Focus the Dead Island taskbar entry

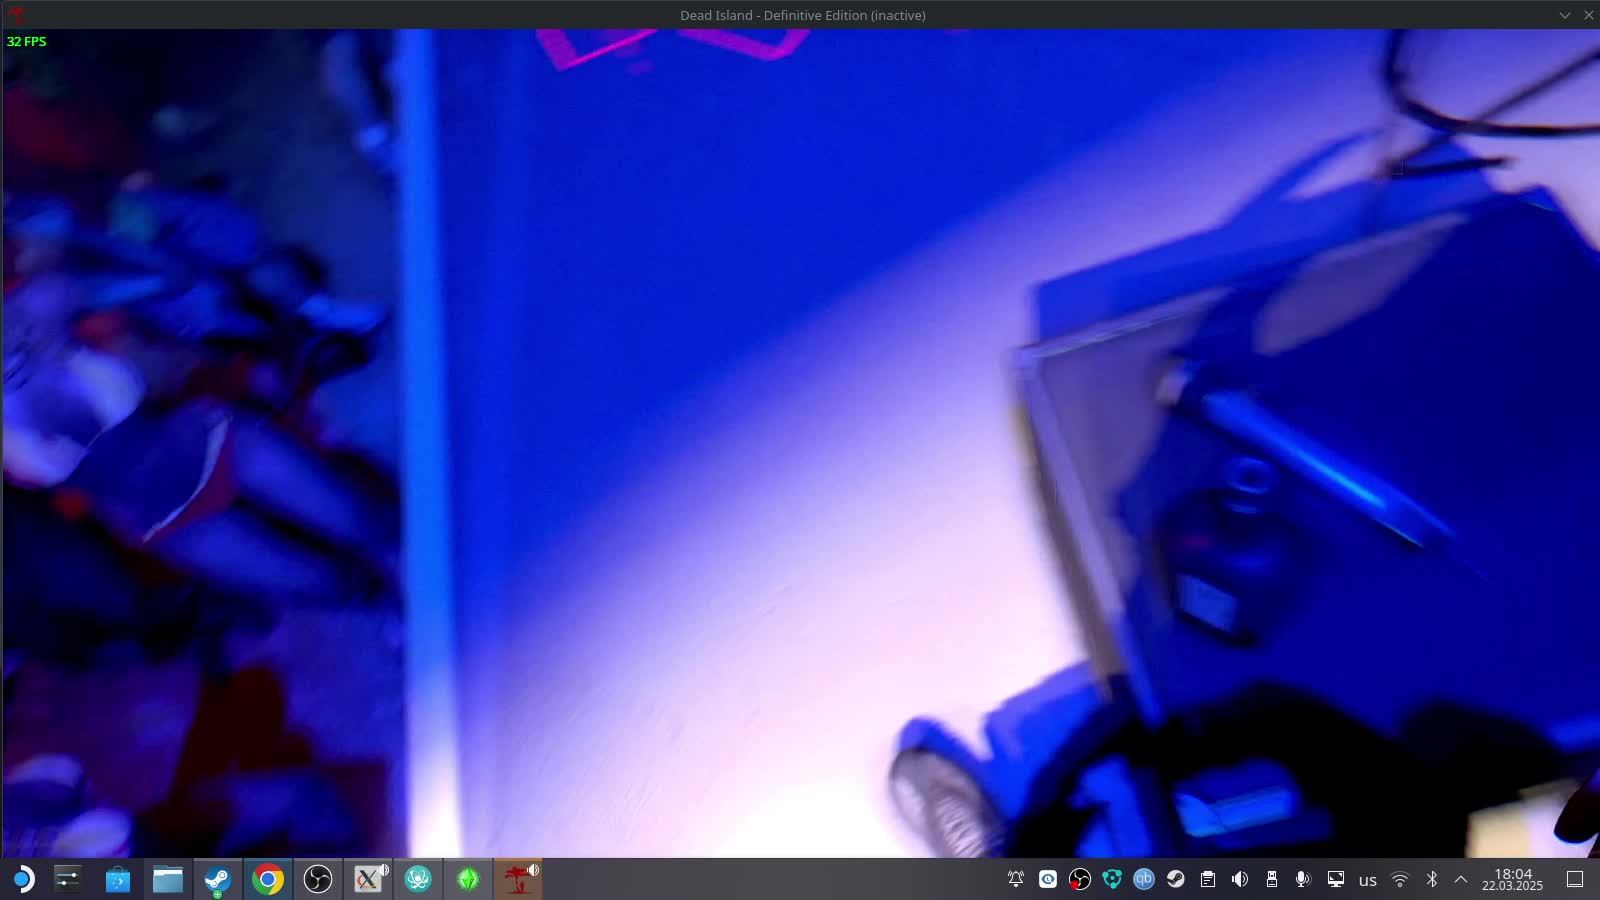coord(518,880)
